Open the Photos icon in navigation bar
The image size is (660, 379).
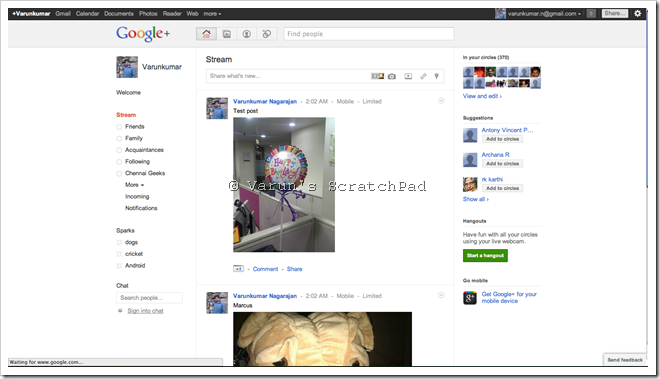226,34
